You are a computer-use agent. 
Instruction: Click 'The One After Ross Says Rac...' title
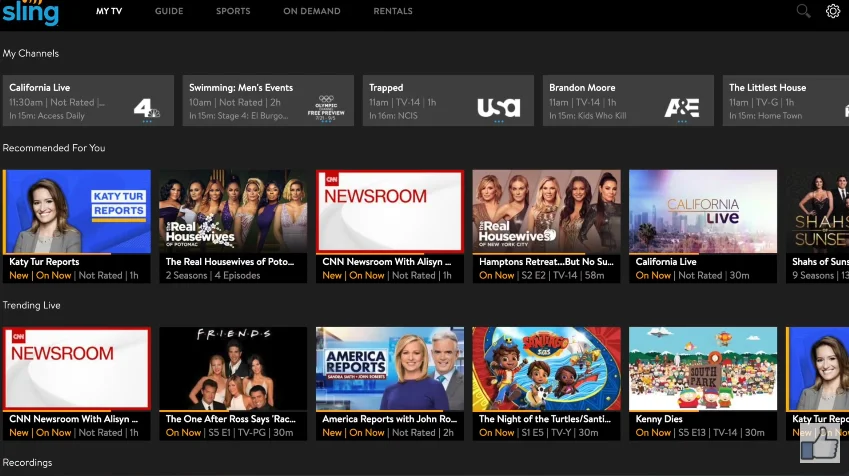[x=231, y=419]
